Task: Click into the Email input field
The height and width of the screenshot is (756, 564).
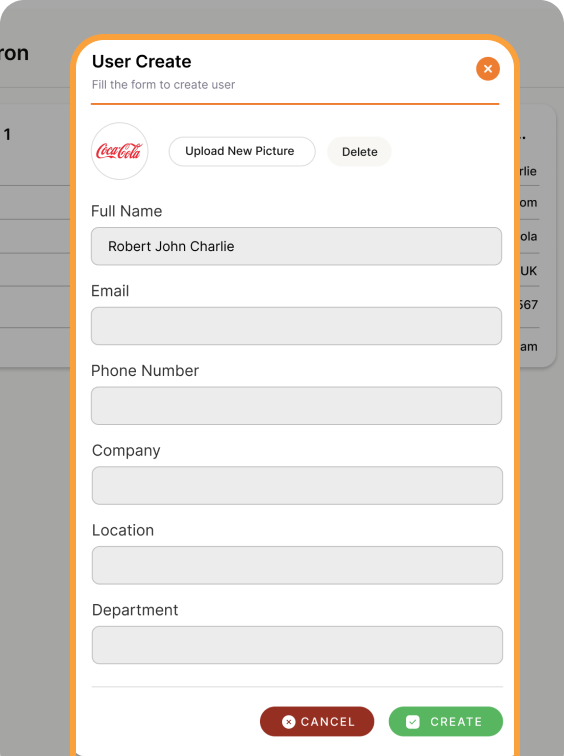Action: [x=296, y=326]
